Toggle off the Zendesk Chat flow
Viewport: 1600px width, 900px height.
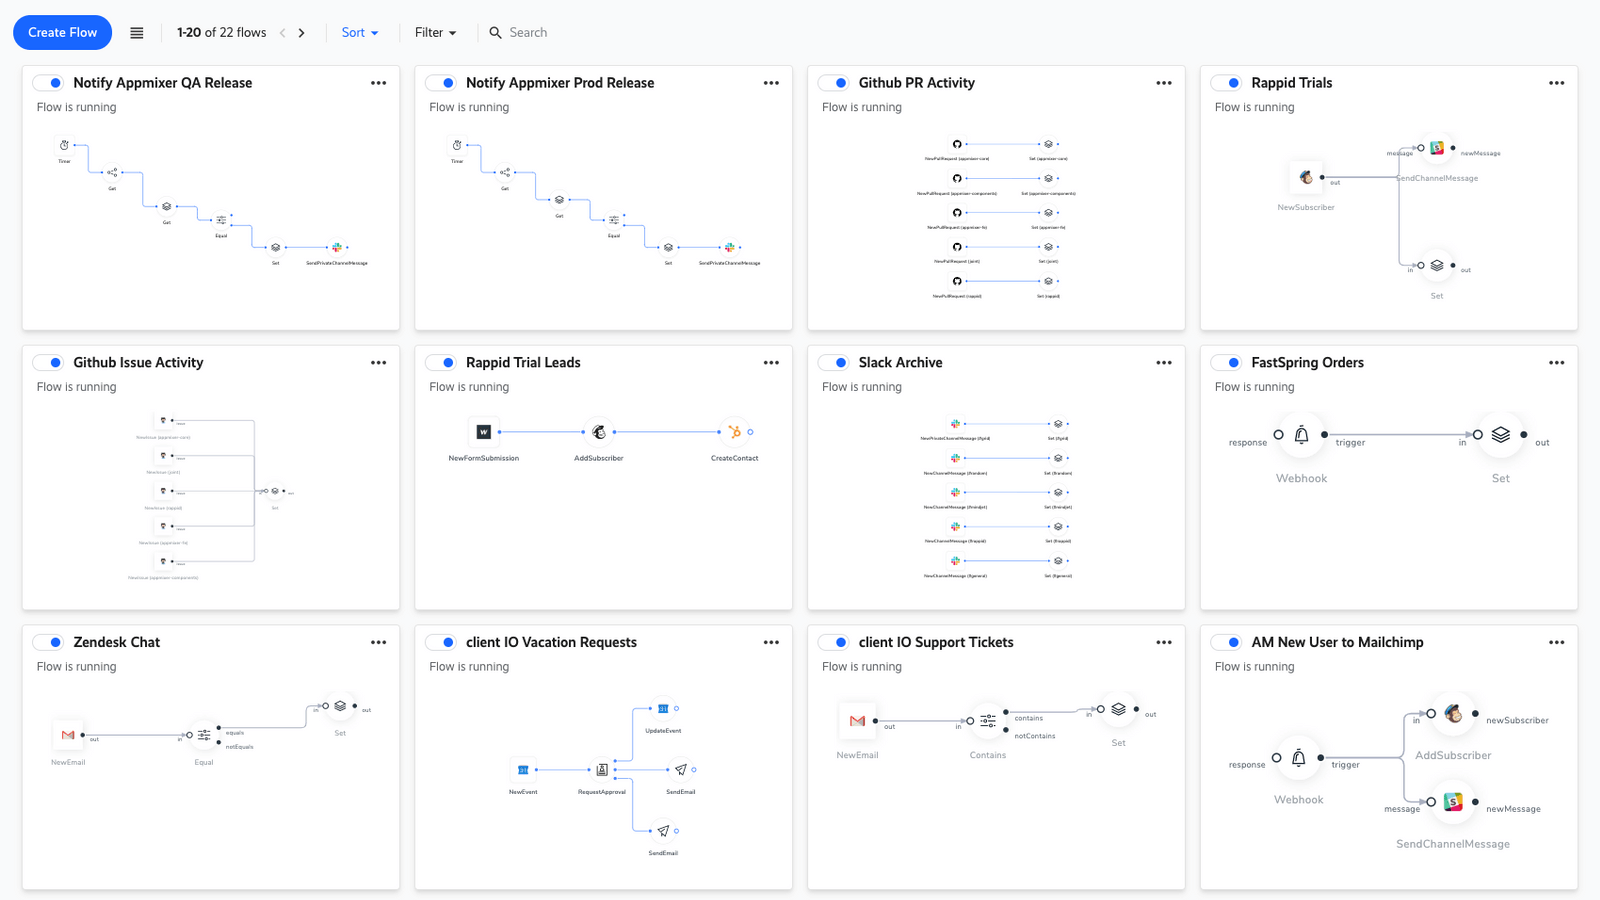48,642
